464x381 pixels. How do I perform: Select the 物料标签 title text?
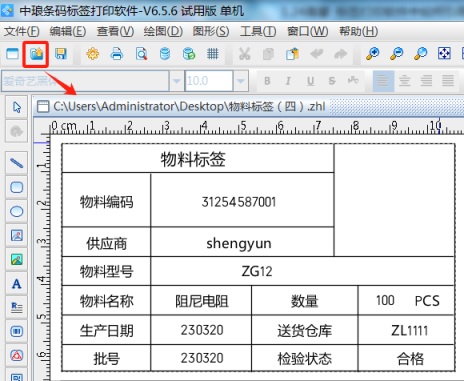click(193, 159)
